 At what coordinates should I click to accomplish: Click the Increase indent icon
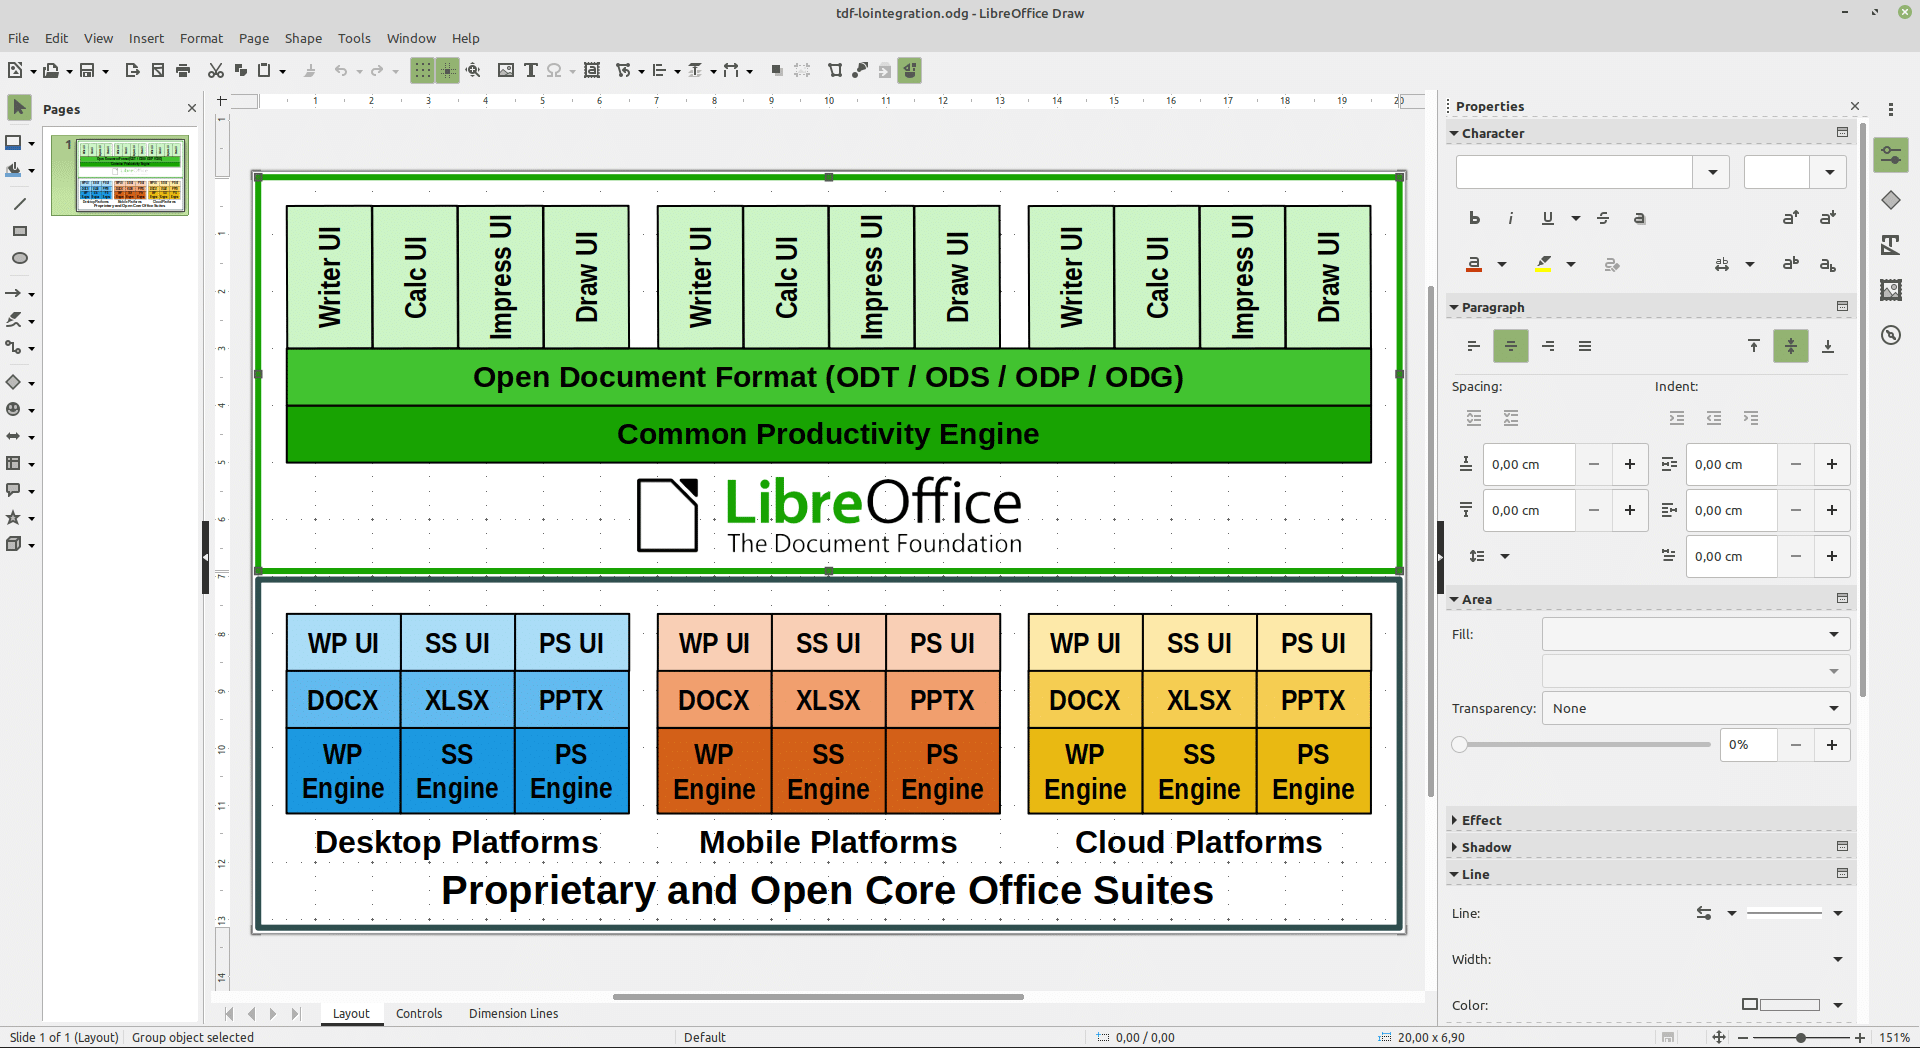click(x=1677, y=418)
